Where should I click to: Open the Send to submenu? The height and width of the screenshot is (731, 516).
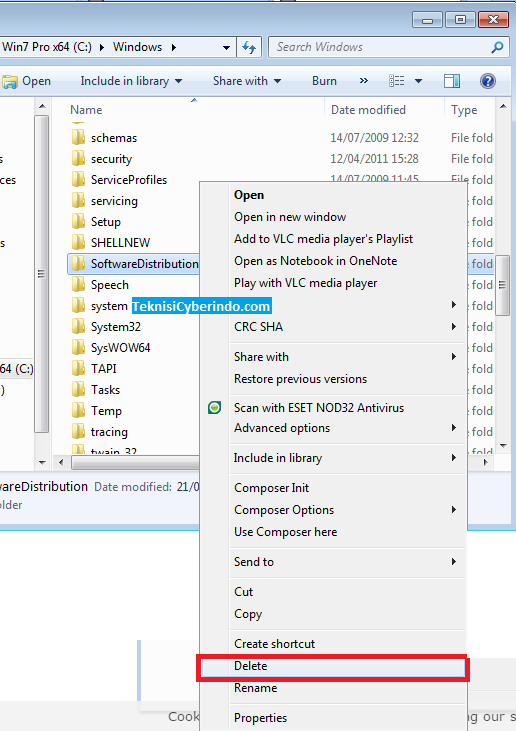tap(348, 562)
